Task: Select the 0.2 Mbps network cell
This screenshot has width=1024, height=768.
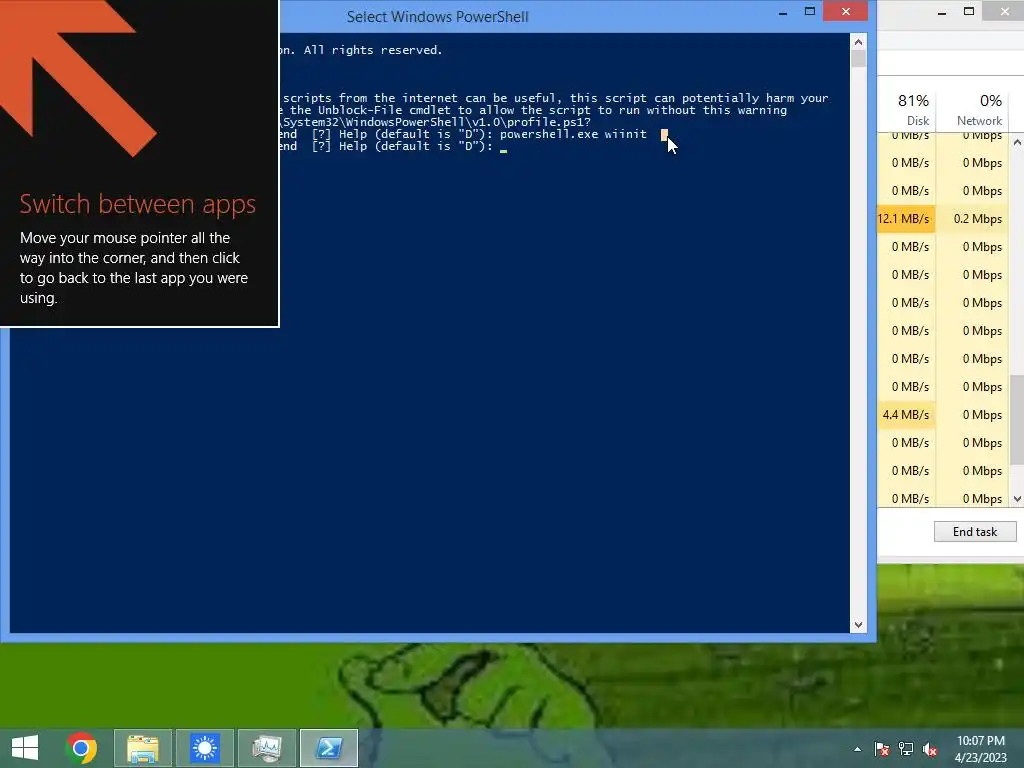Action: [x=973, y=219]
